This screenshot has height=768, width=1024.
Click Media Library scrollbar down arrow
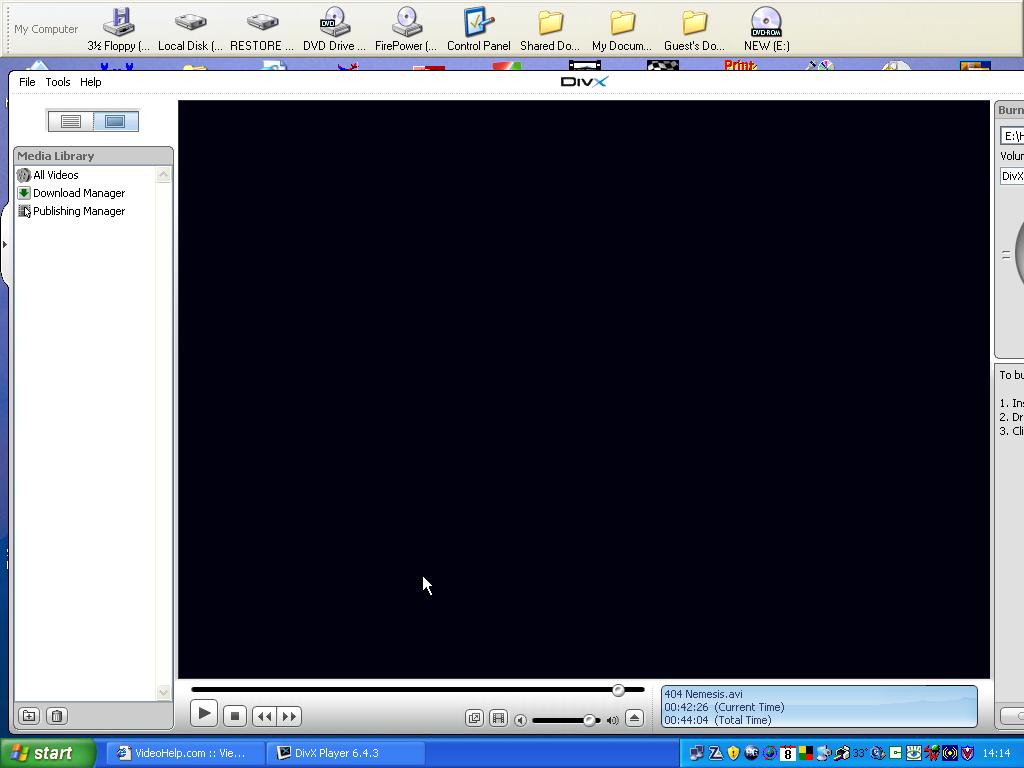click(163, 692)
